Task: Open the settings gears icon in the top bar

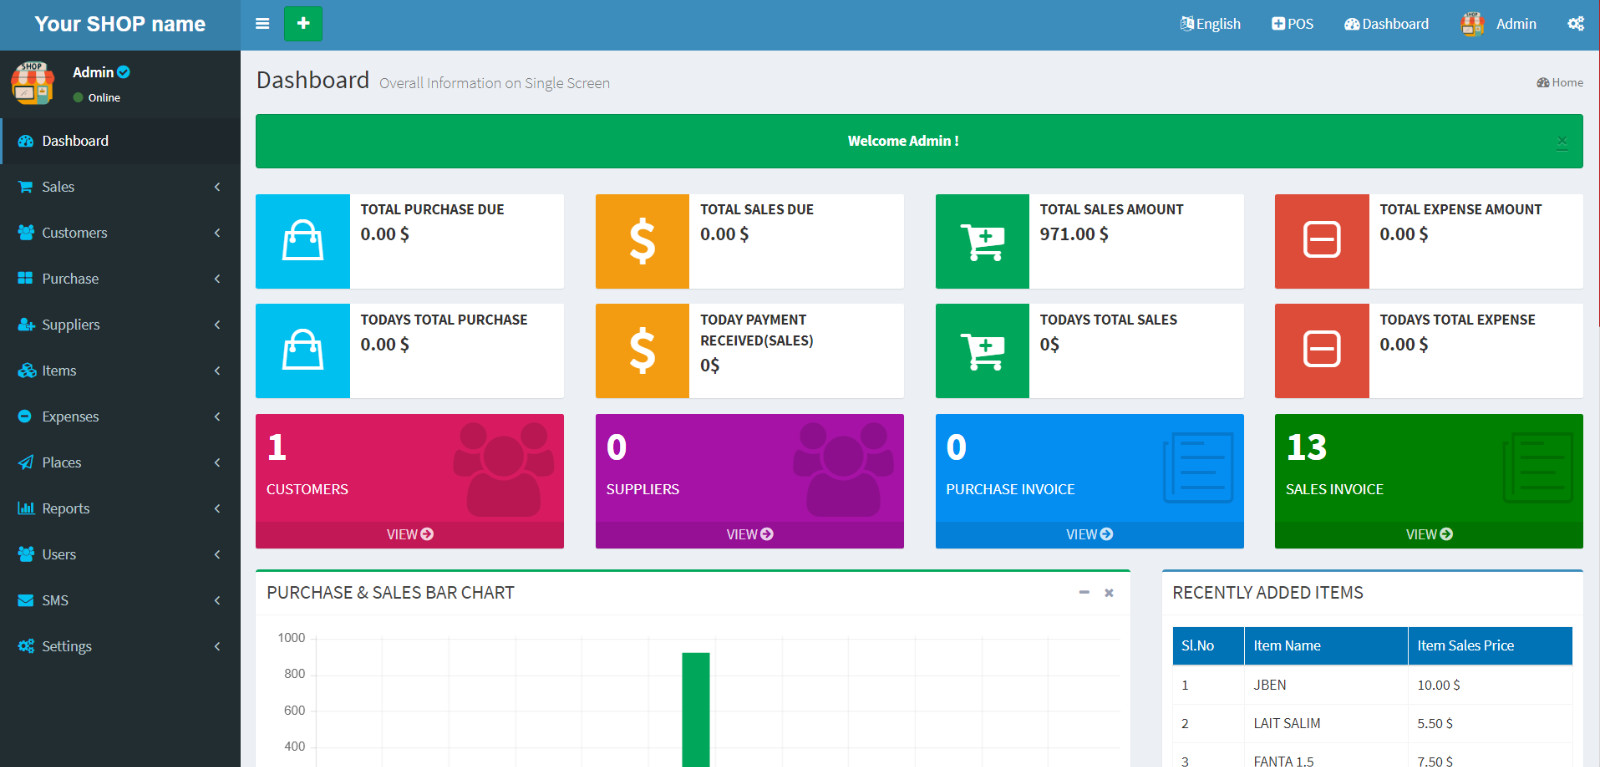Action: pos(1576,24)
